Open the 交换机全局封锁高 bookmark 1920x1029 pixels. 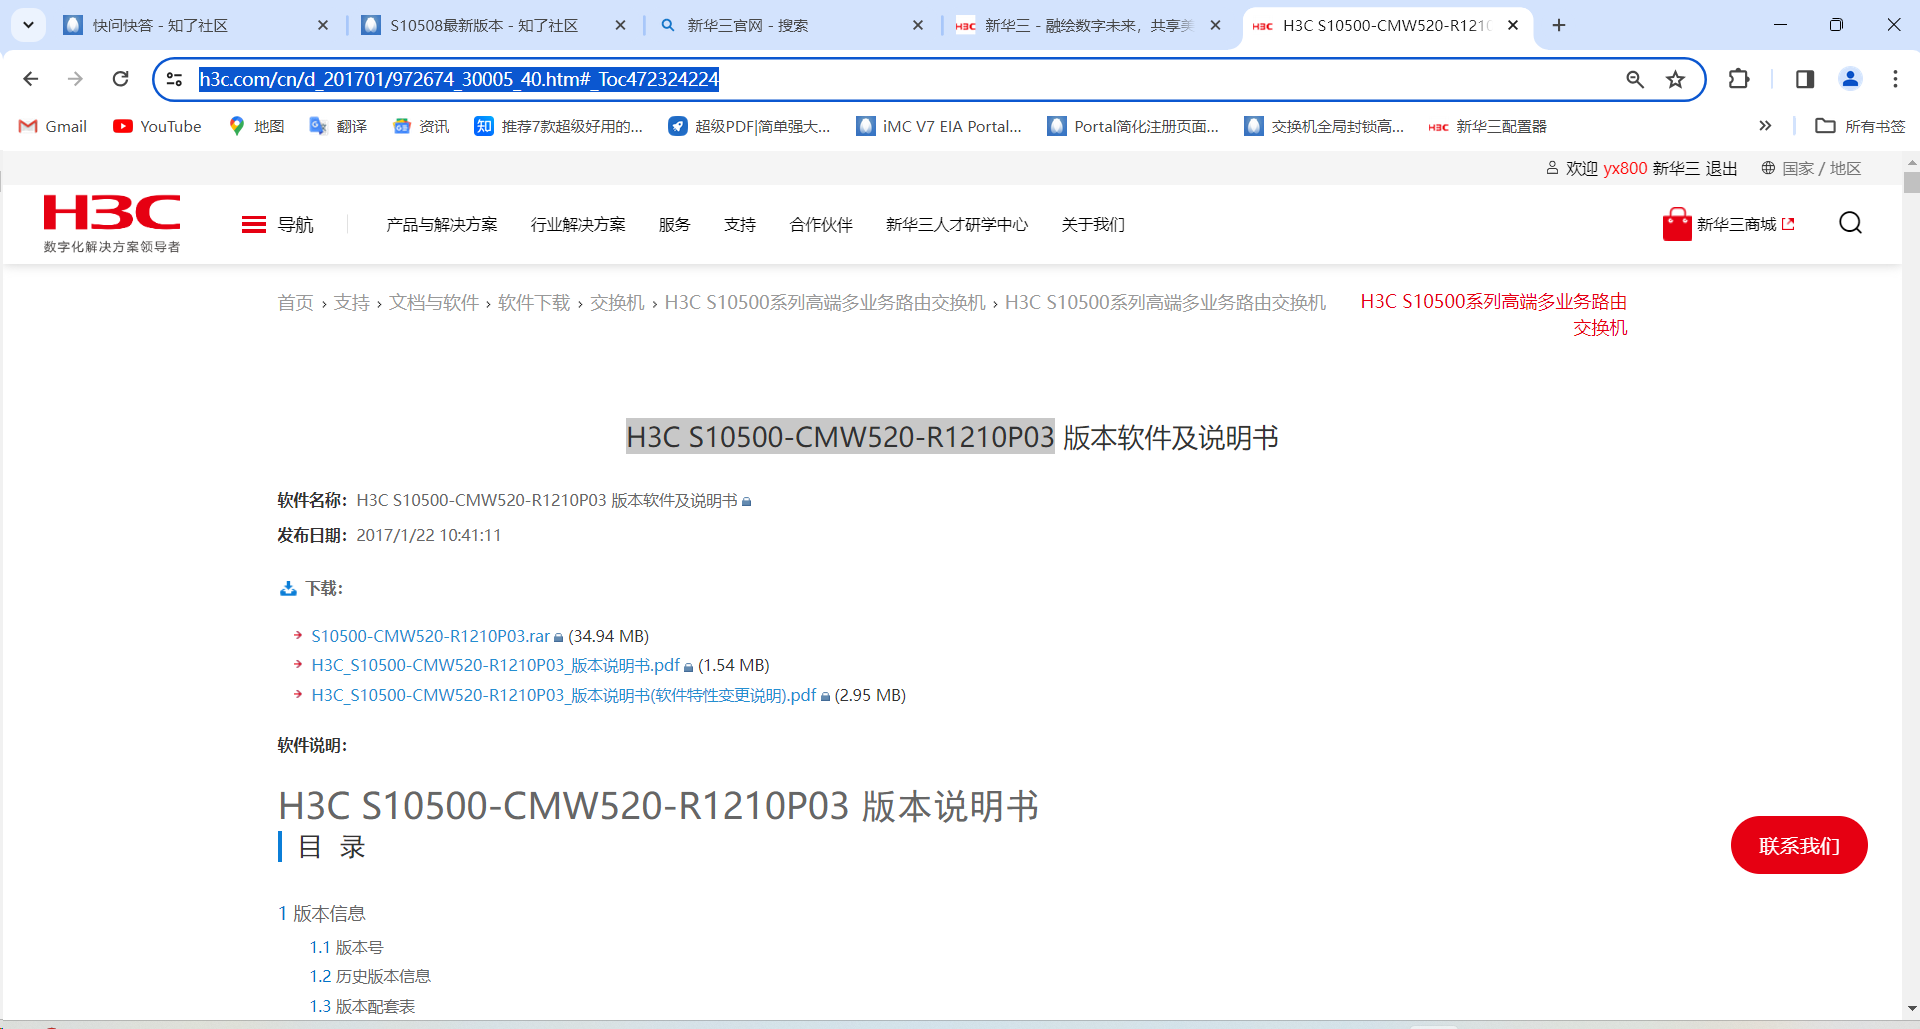(x=1324, y=126)
